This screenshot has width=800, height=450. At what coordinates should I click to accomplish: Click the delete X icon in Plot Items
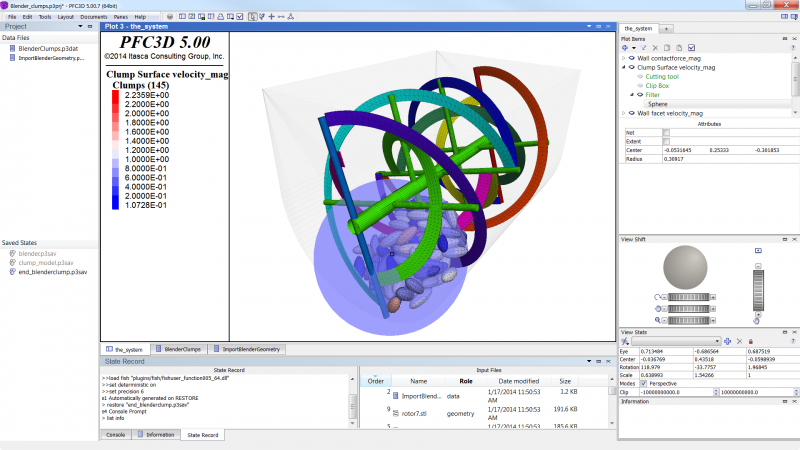click(x=655, y=48)
